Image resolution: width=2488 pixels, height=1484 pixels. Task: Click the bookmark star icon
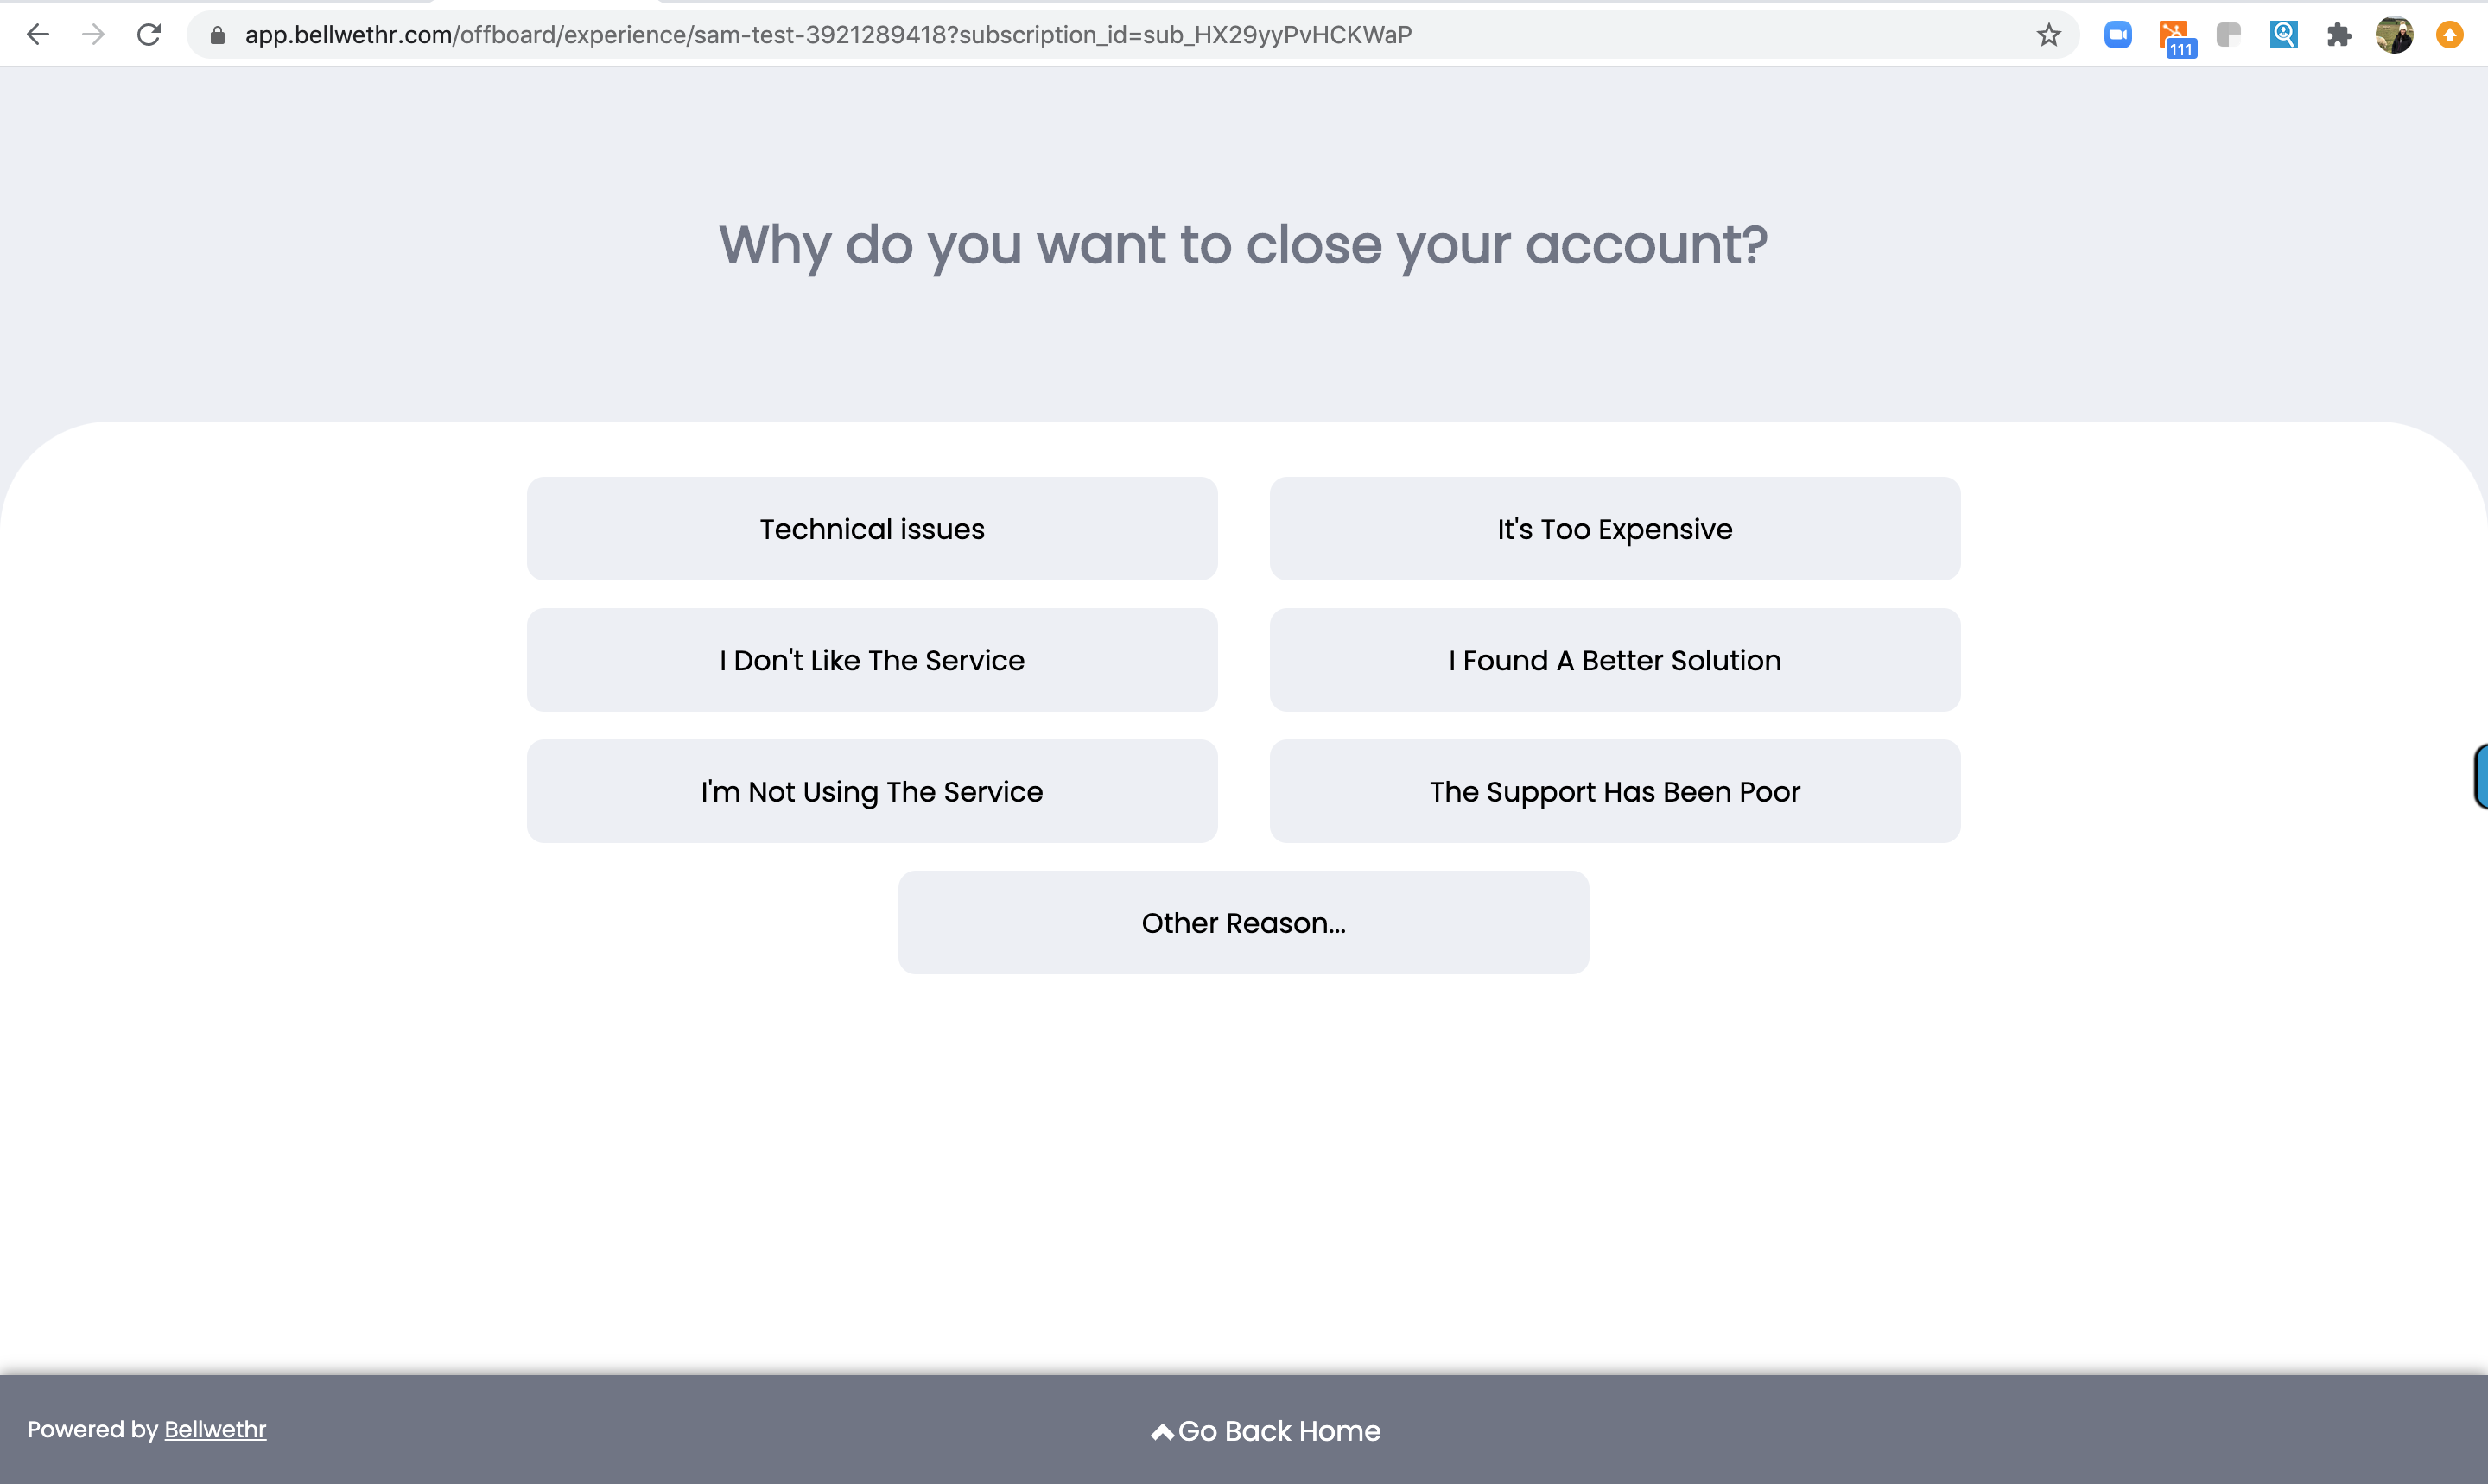click(x=2050, y=34)
